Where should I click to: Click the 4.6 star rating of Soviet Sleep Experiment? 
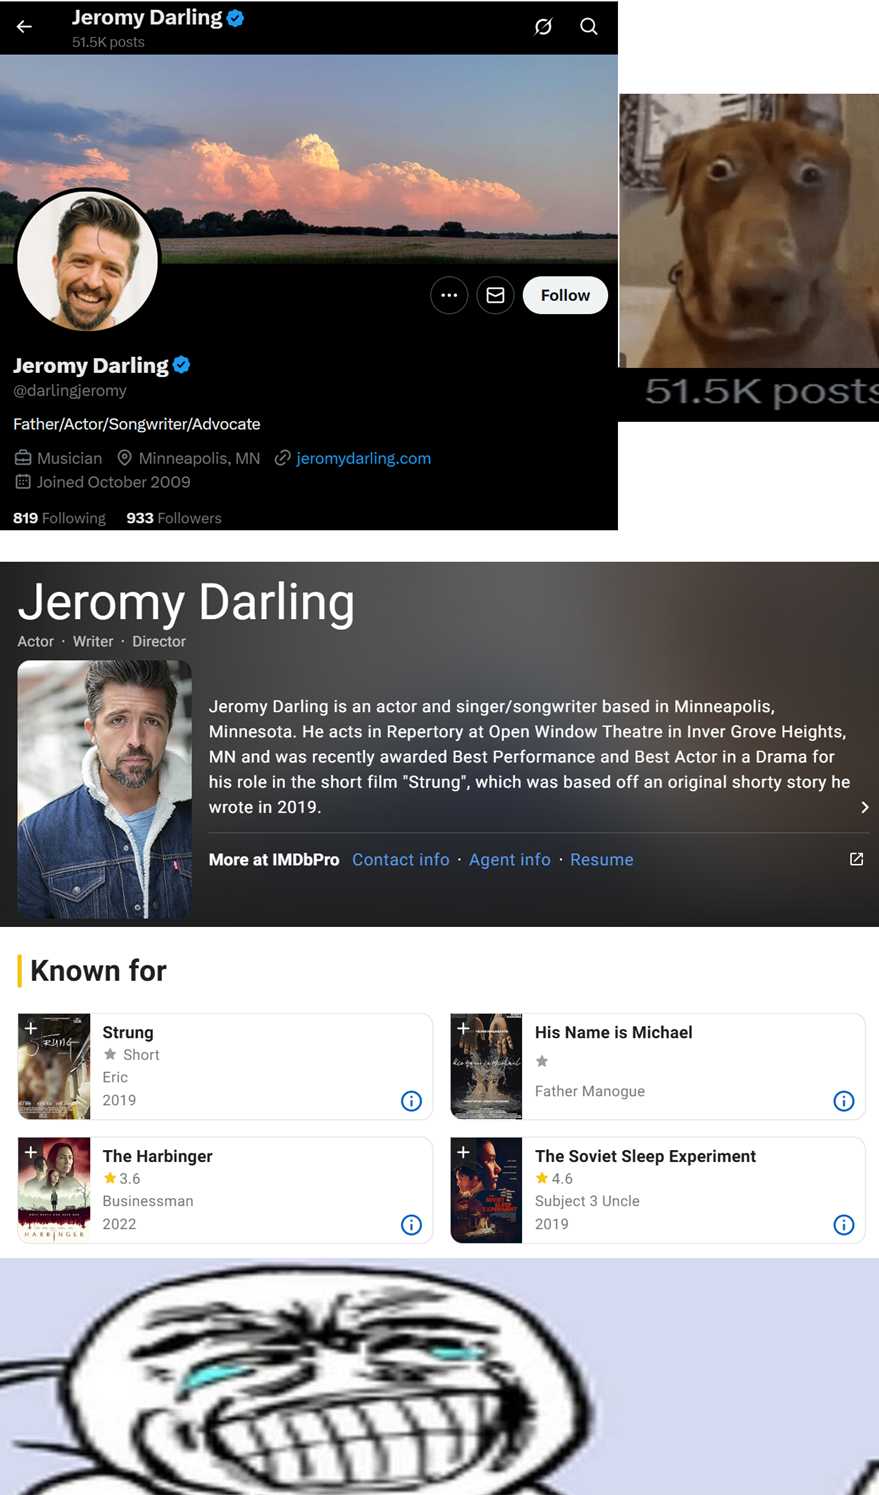point(554,1179)
